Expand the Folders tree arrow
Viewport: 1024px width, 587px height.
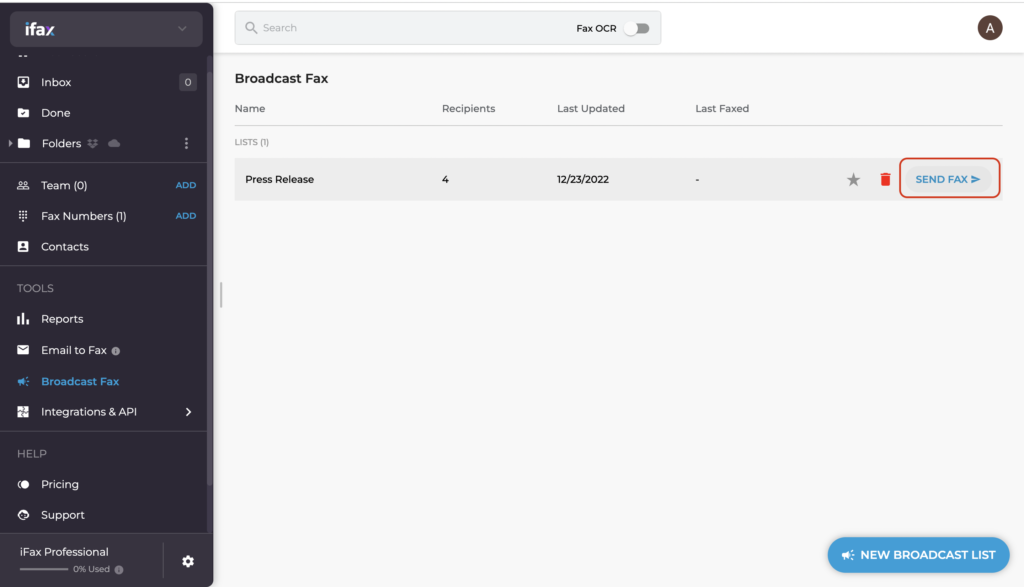pyautogui.click(x=10, y=143)
